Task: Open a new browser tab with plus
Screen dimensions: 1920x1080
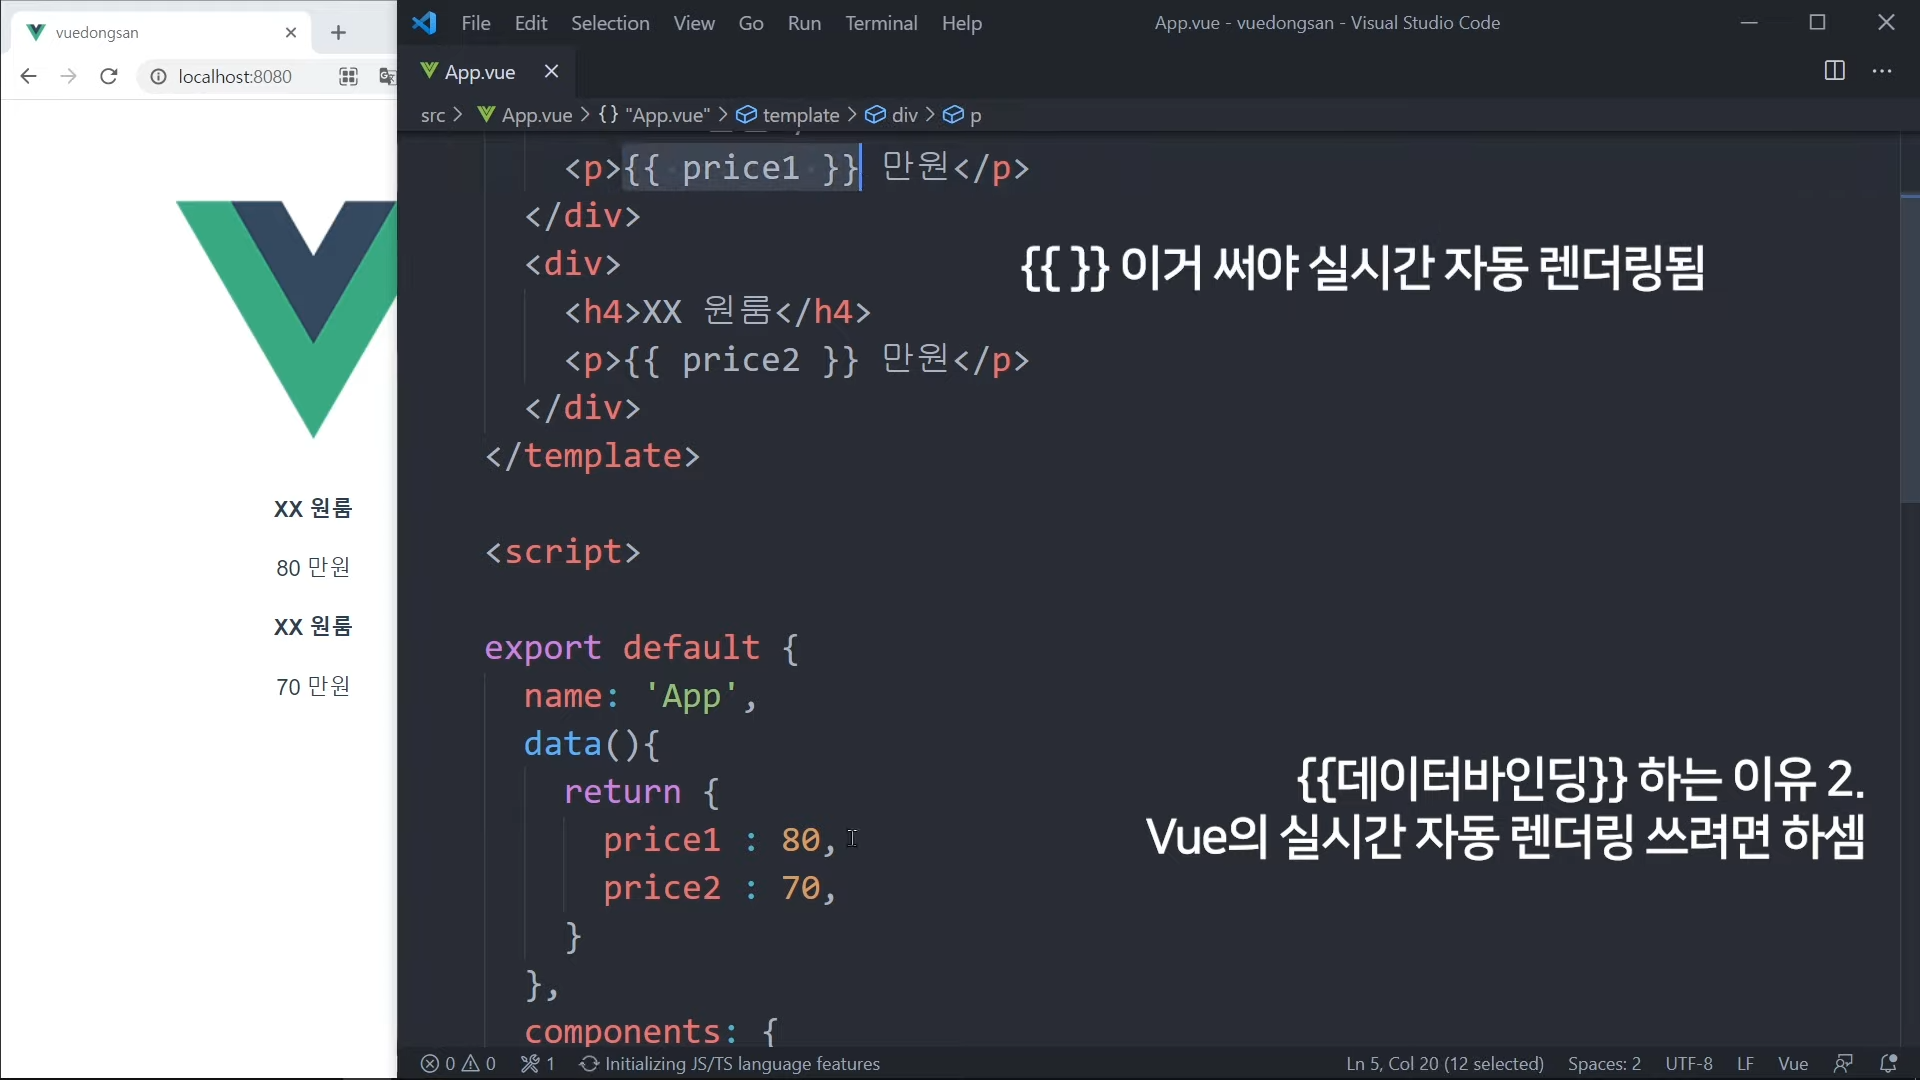Action: click(338, 33)
